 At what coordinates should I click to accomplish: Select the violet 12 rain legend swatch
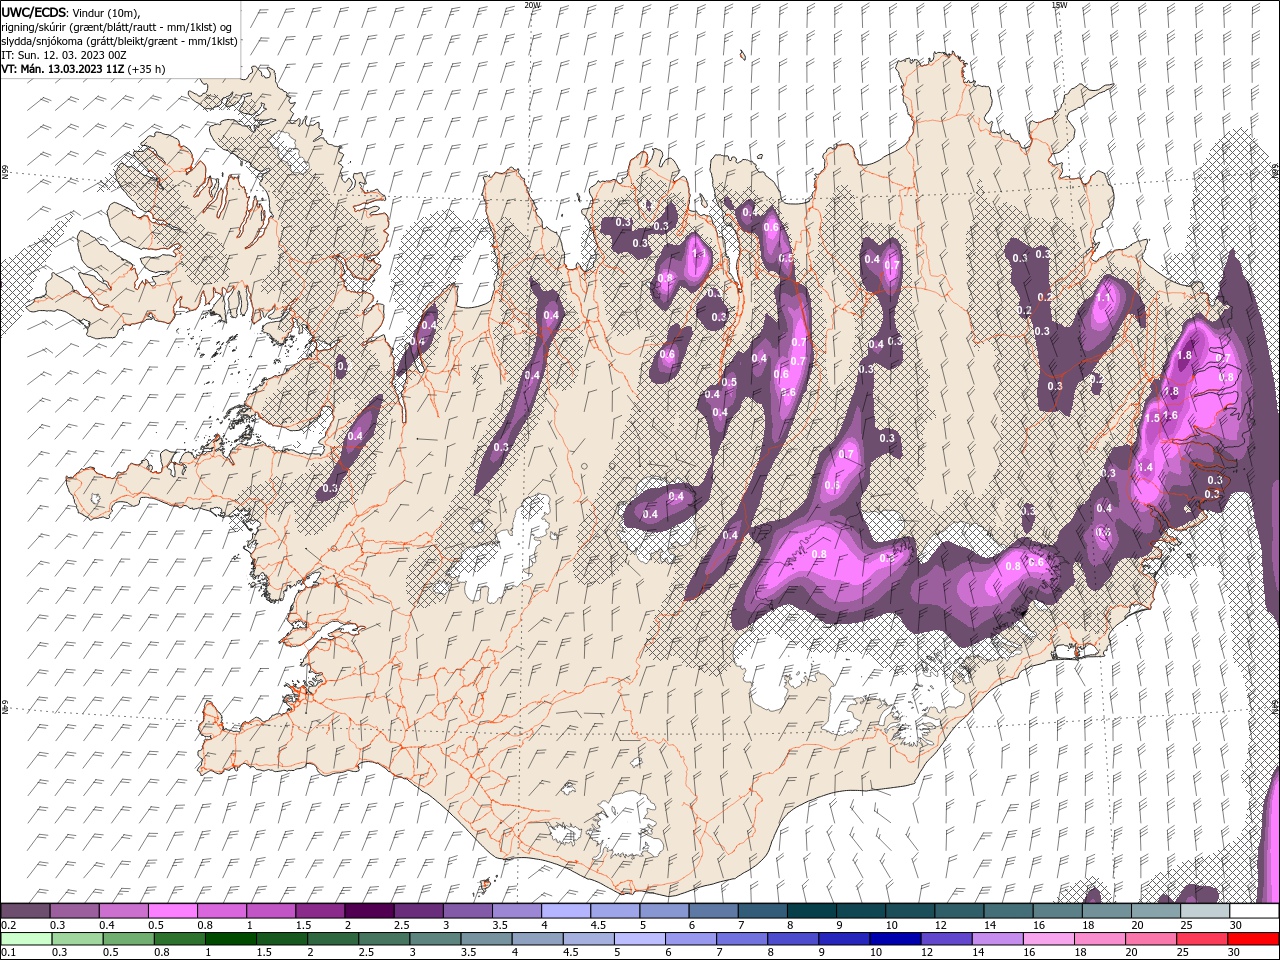pyautogui.click(x=946, y=939)
